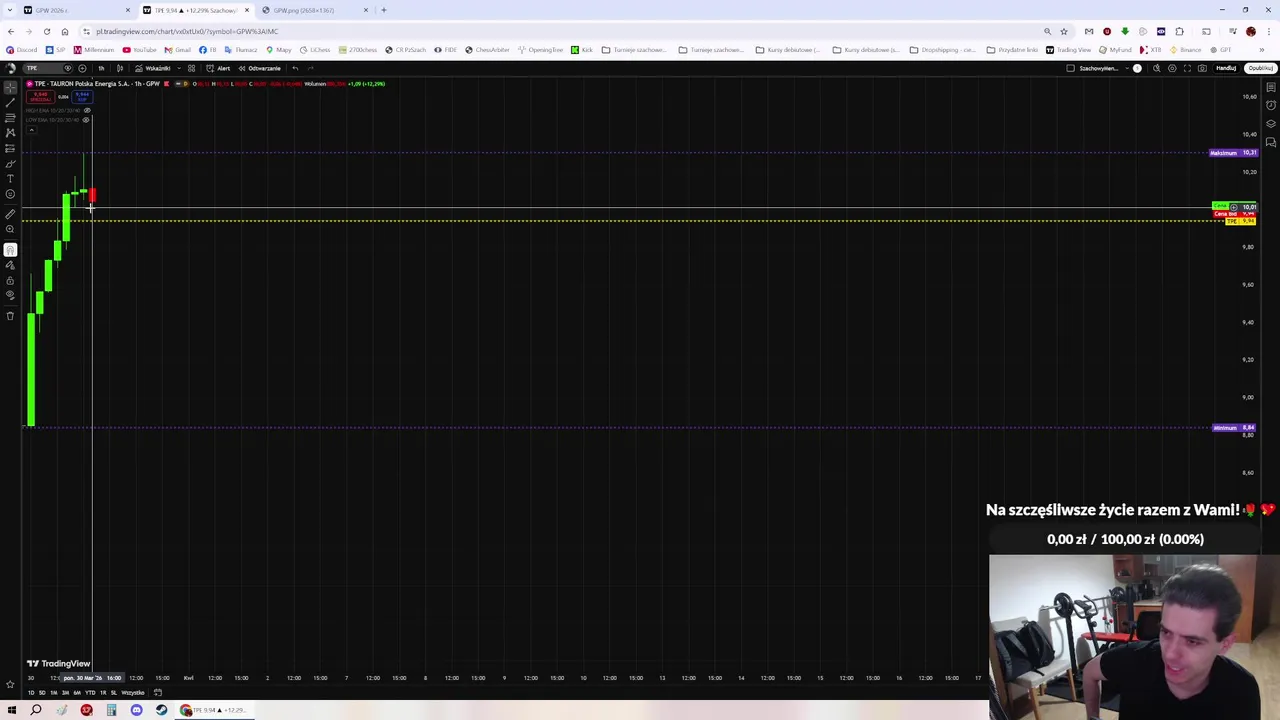Open Discord from the taskbar
The height and width of the screenshot is (720, 1280).
coord(136,710)
